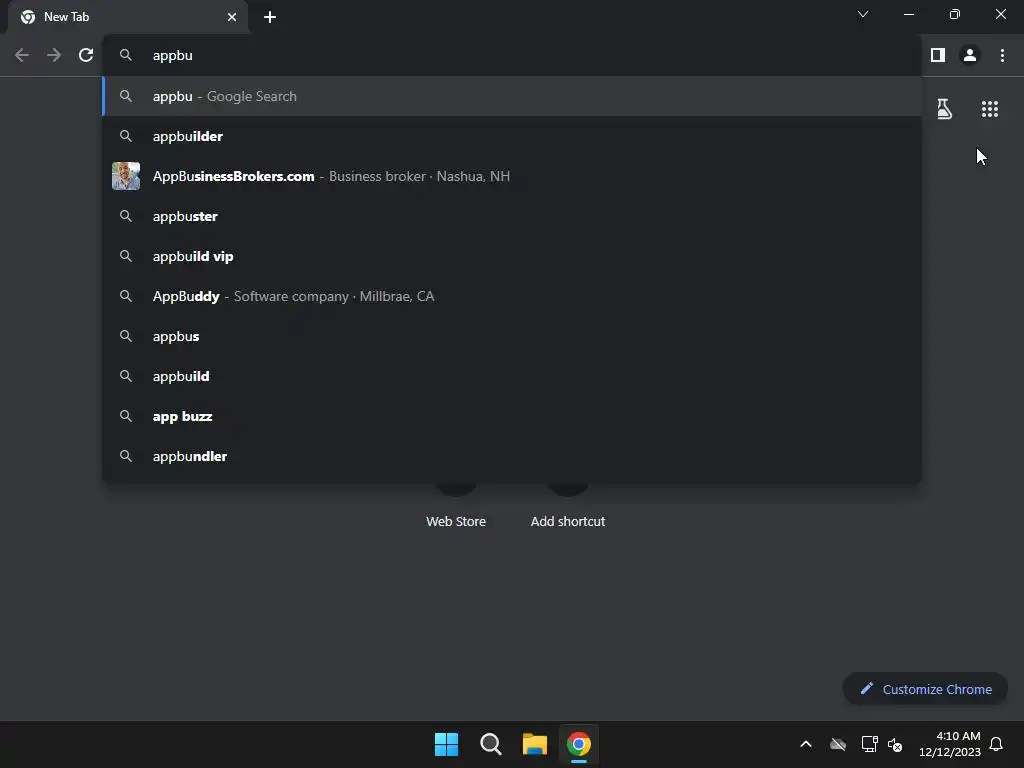Open the network display tray icon
Screen dimensions: 1024x768
[869, 744]
